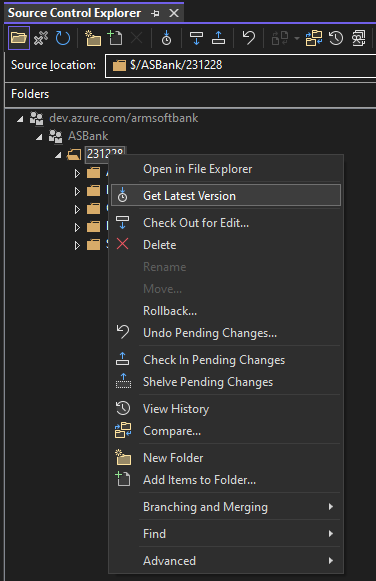The image size is (376, 581).
Task: Click the Undo toolbar icon
Action: (x=248, y=38)
